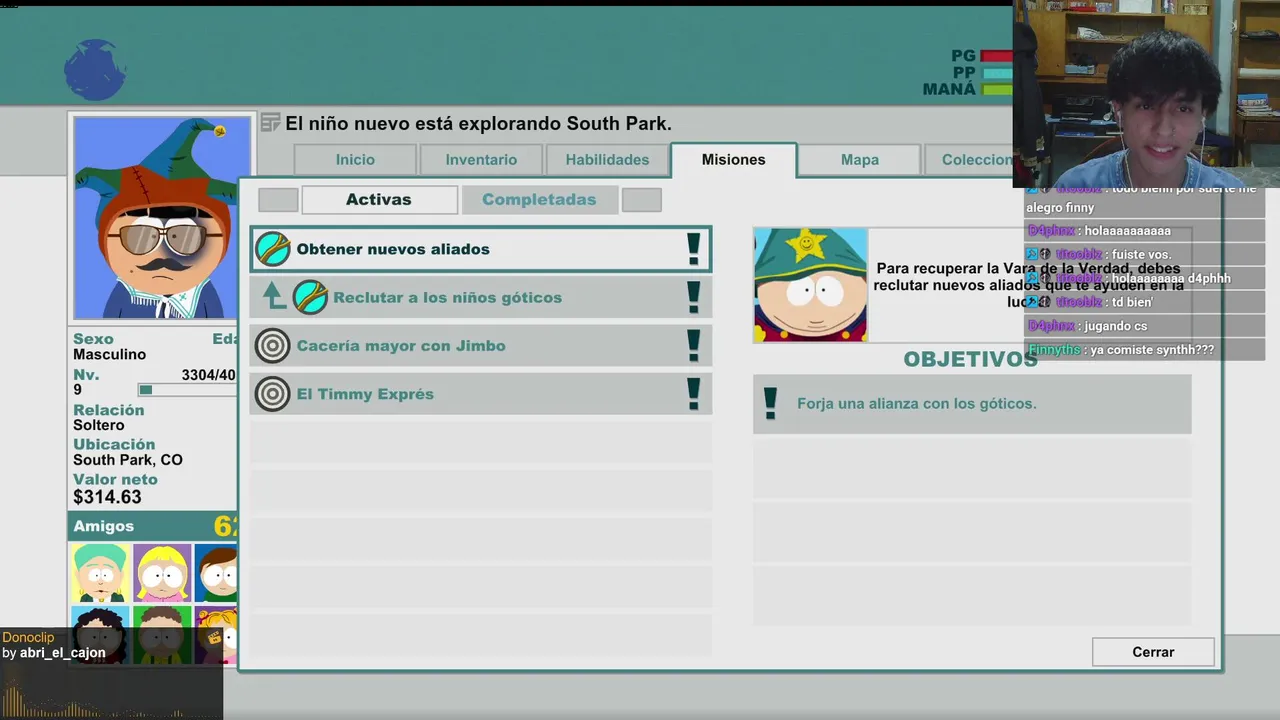Click the target icon beside El Timmy Exprés
This screenshot has height=720, width=1280.
coord(273,394)
